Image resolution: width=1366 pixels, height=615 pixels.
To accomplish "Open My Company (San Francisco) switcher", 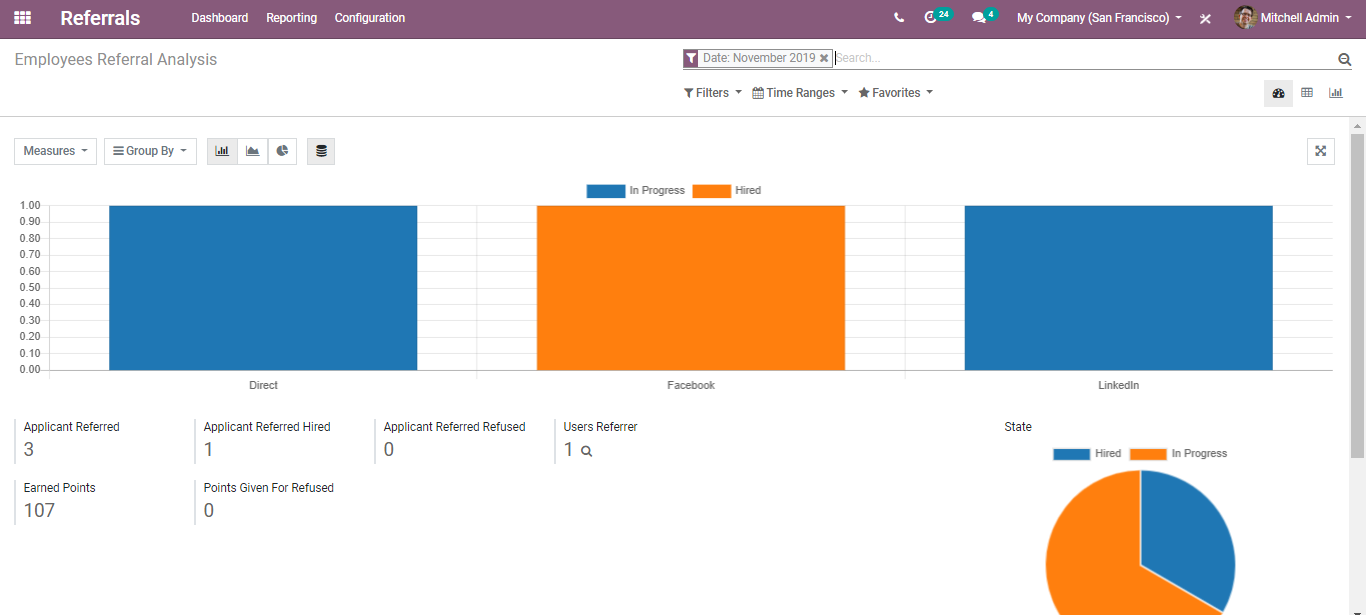I will (x=1099, y=18).
